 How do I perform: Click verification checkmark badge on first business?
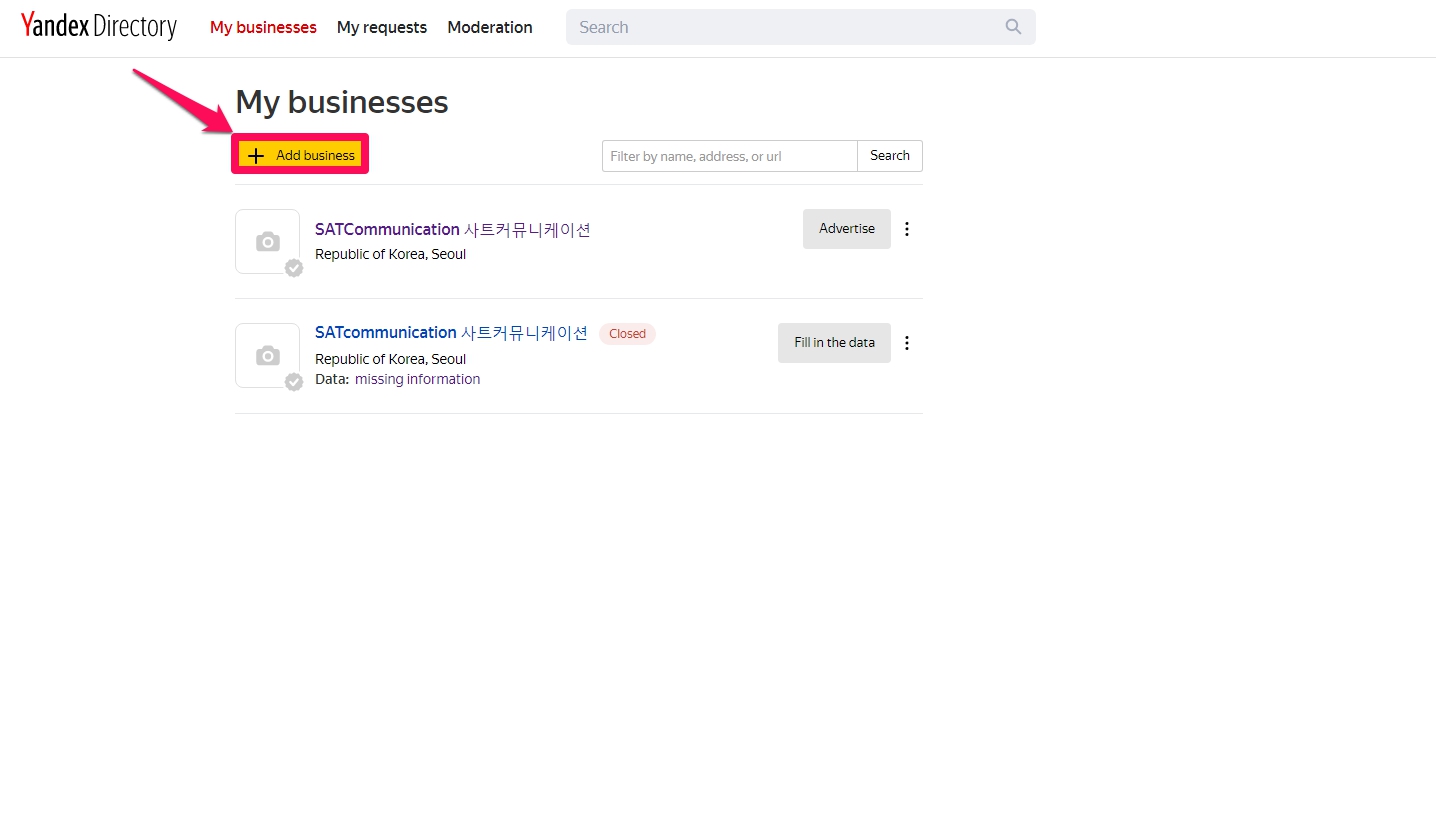coord(294,268)
